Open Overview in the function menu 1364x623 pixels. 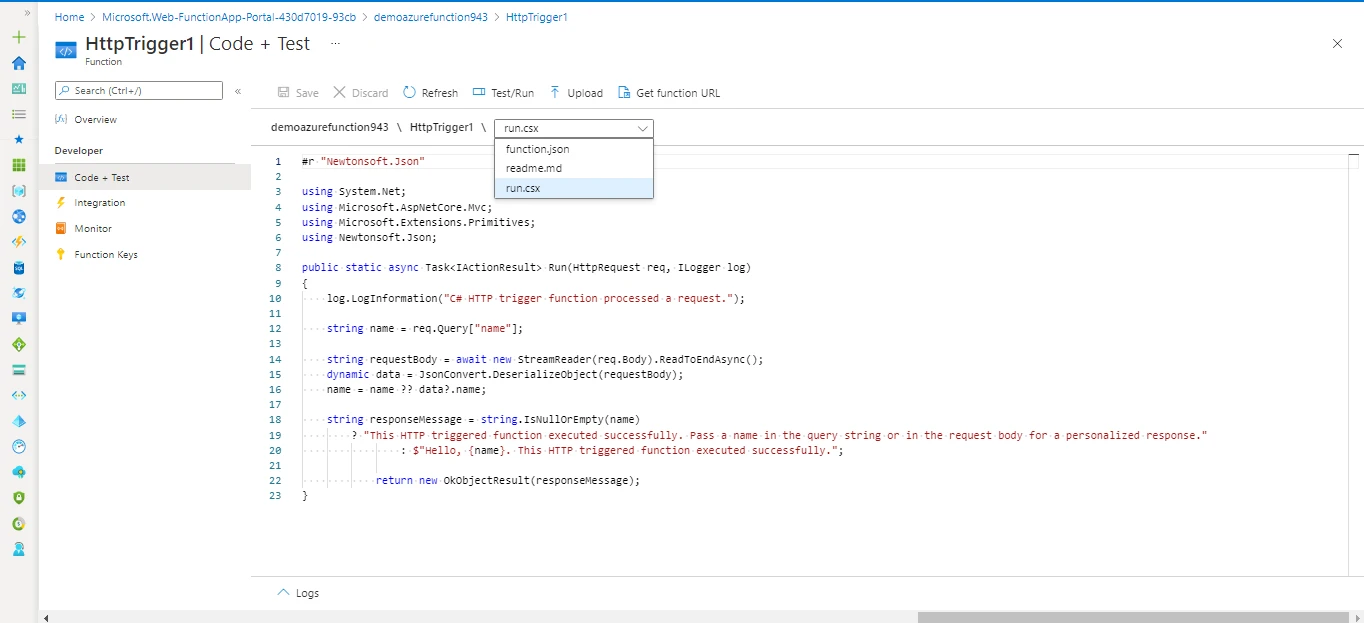click(96, 119)
